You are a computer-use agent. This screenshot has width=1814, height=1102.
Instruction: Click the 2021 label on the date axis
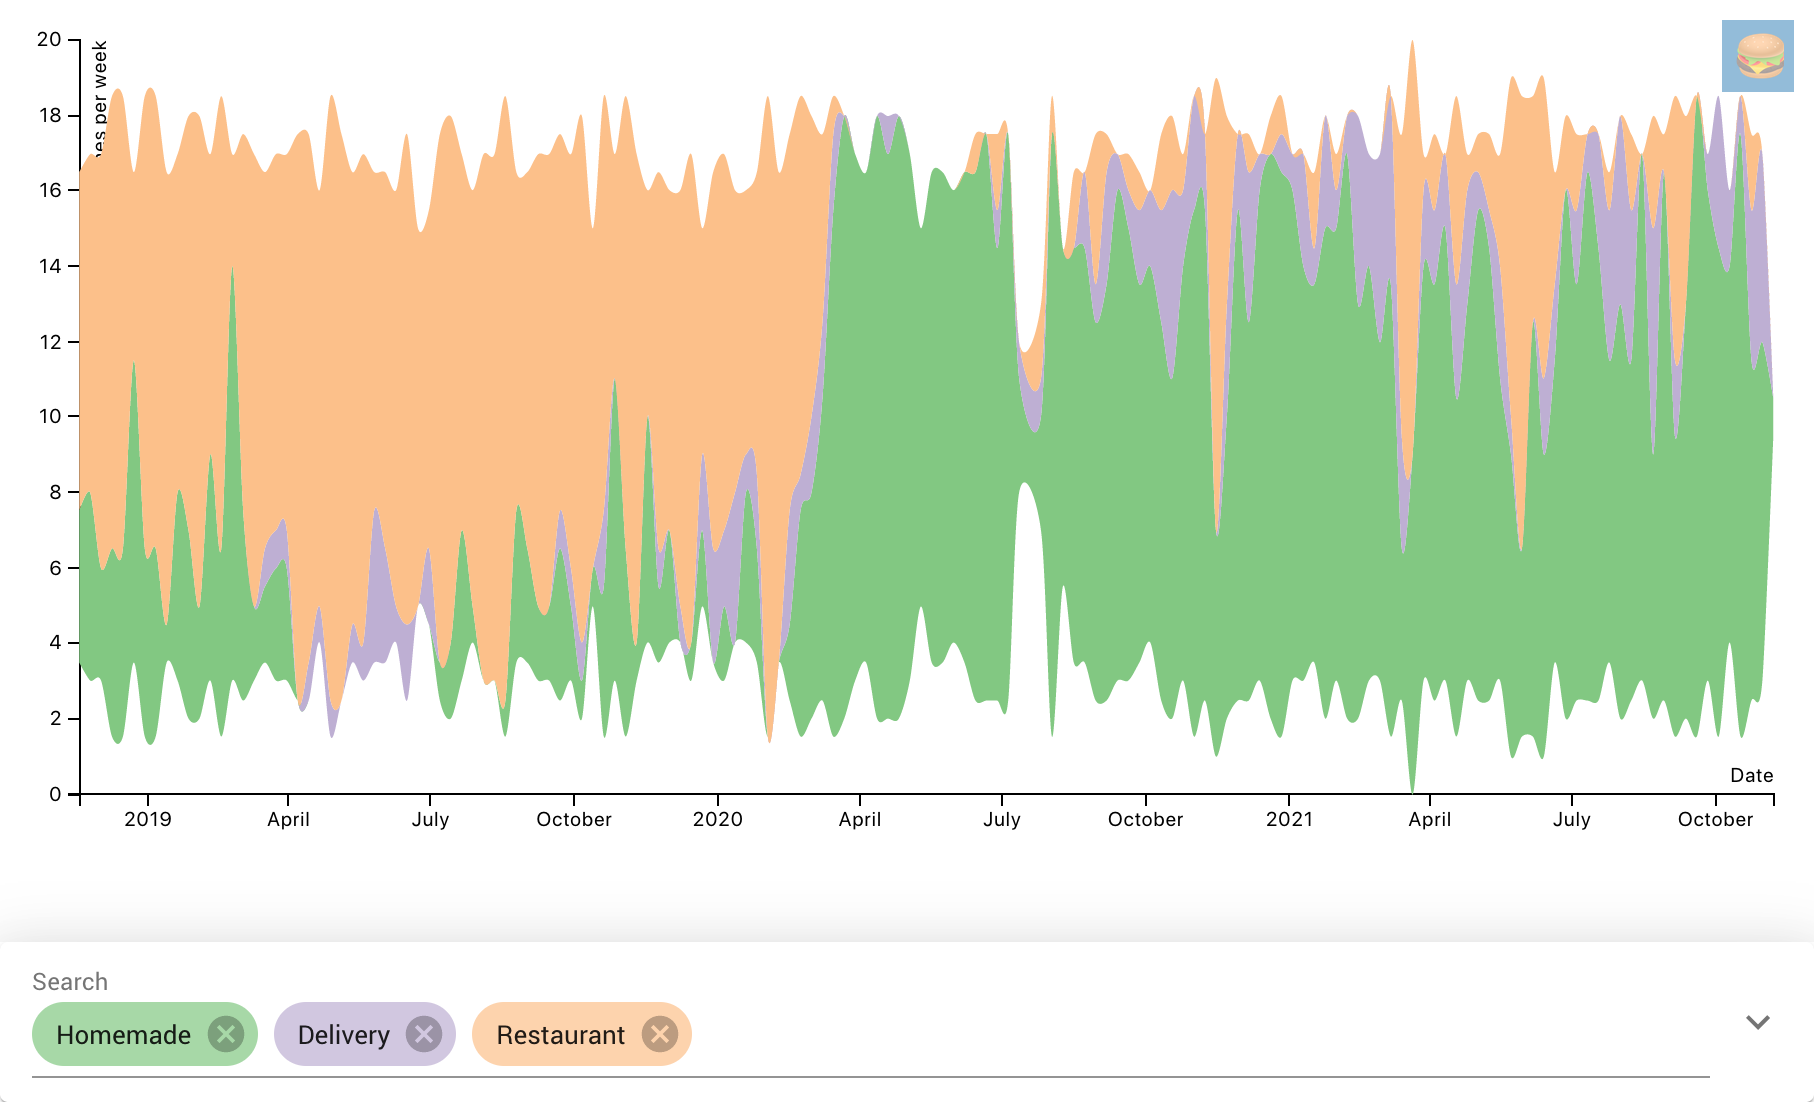tap(1289, 820)
